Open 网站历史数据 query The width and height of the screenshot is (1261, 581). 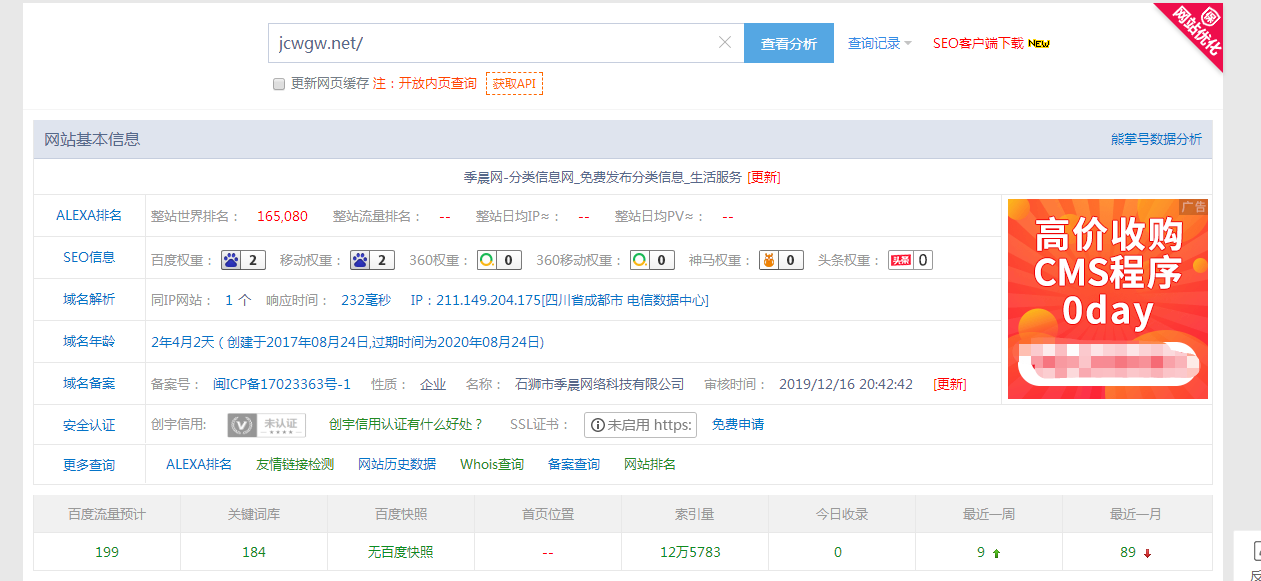[397, 464]
